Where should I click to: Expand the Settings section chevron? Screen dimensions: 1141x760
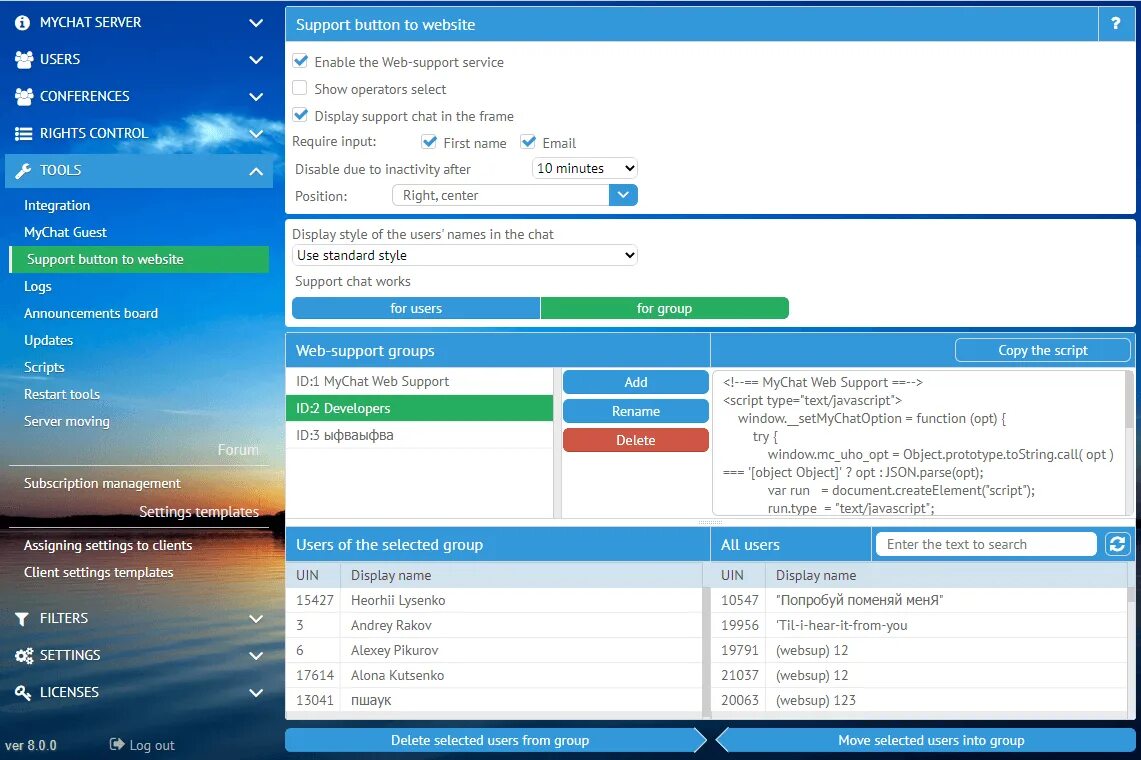256,656
